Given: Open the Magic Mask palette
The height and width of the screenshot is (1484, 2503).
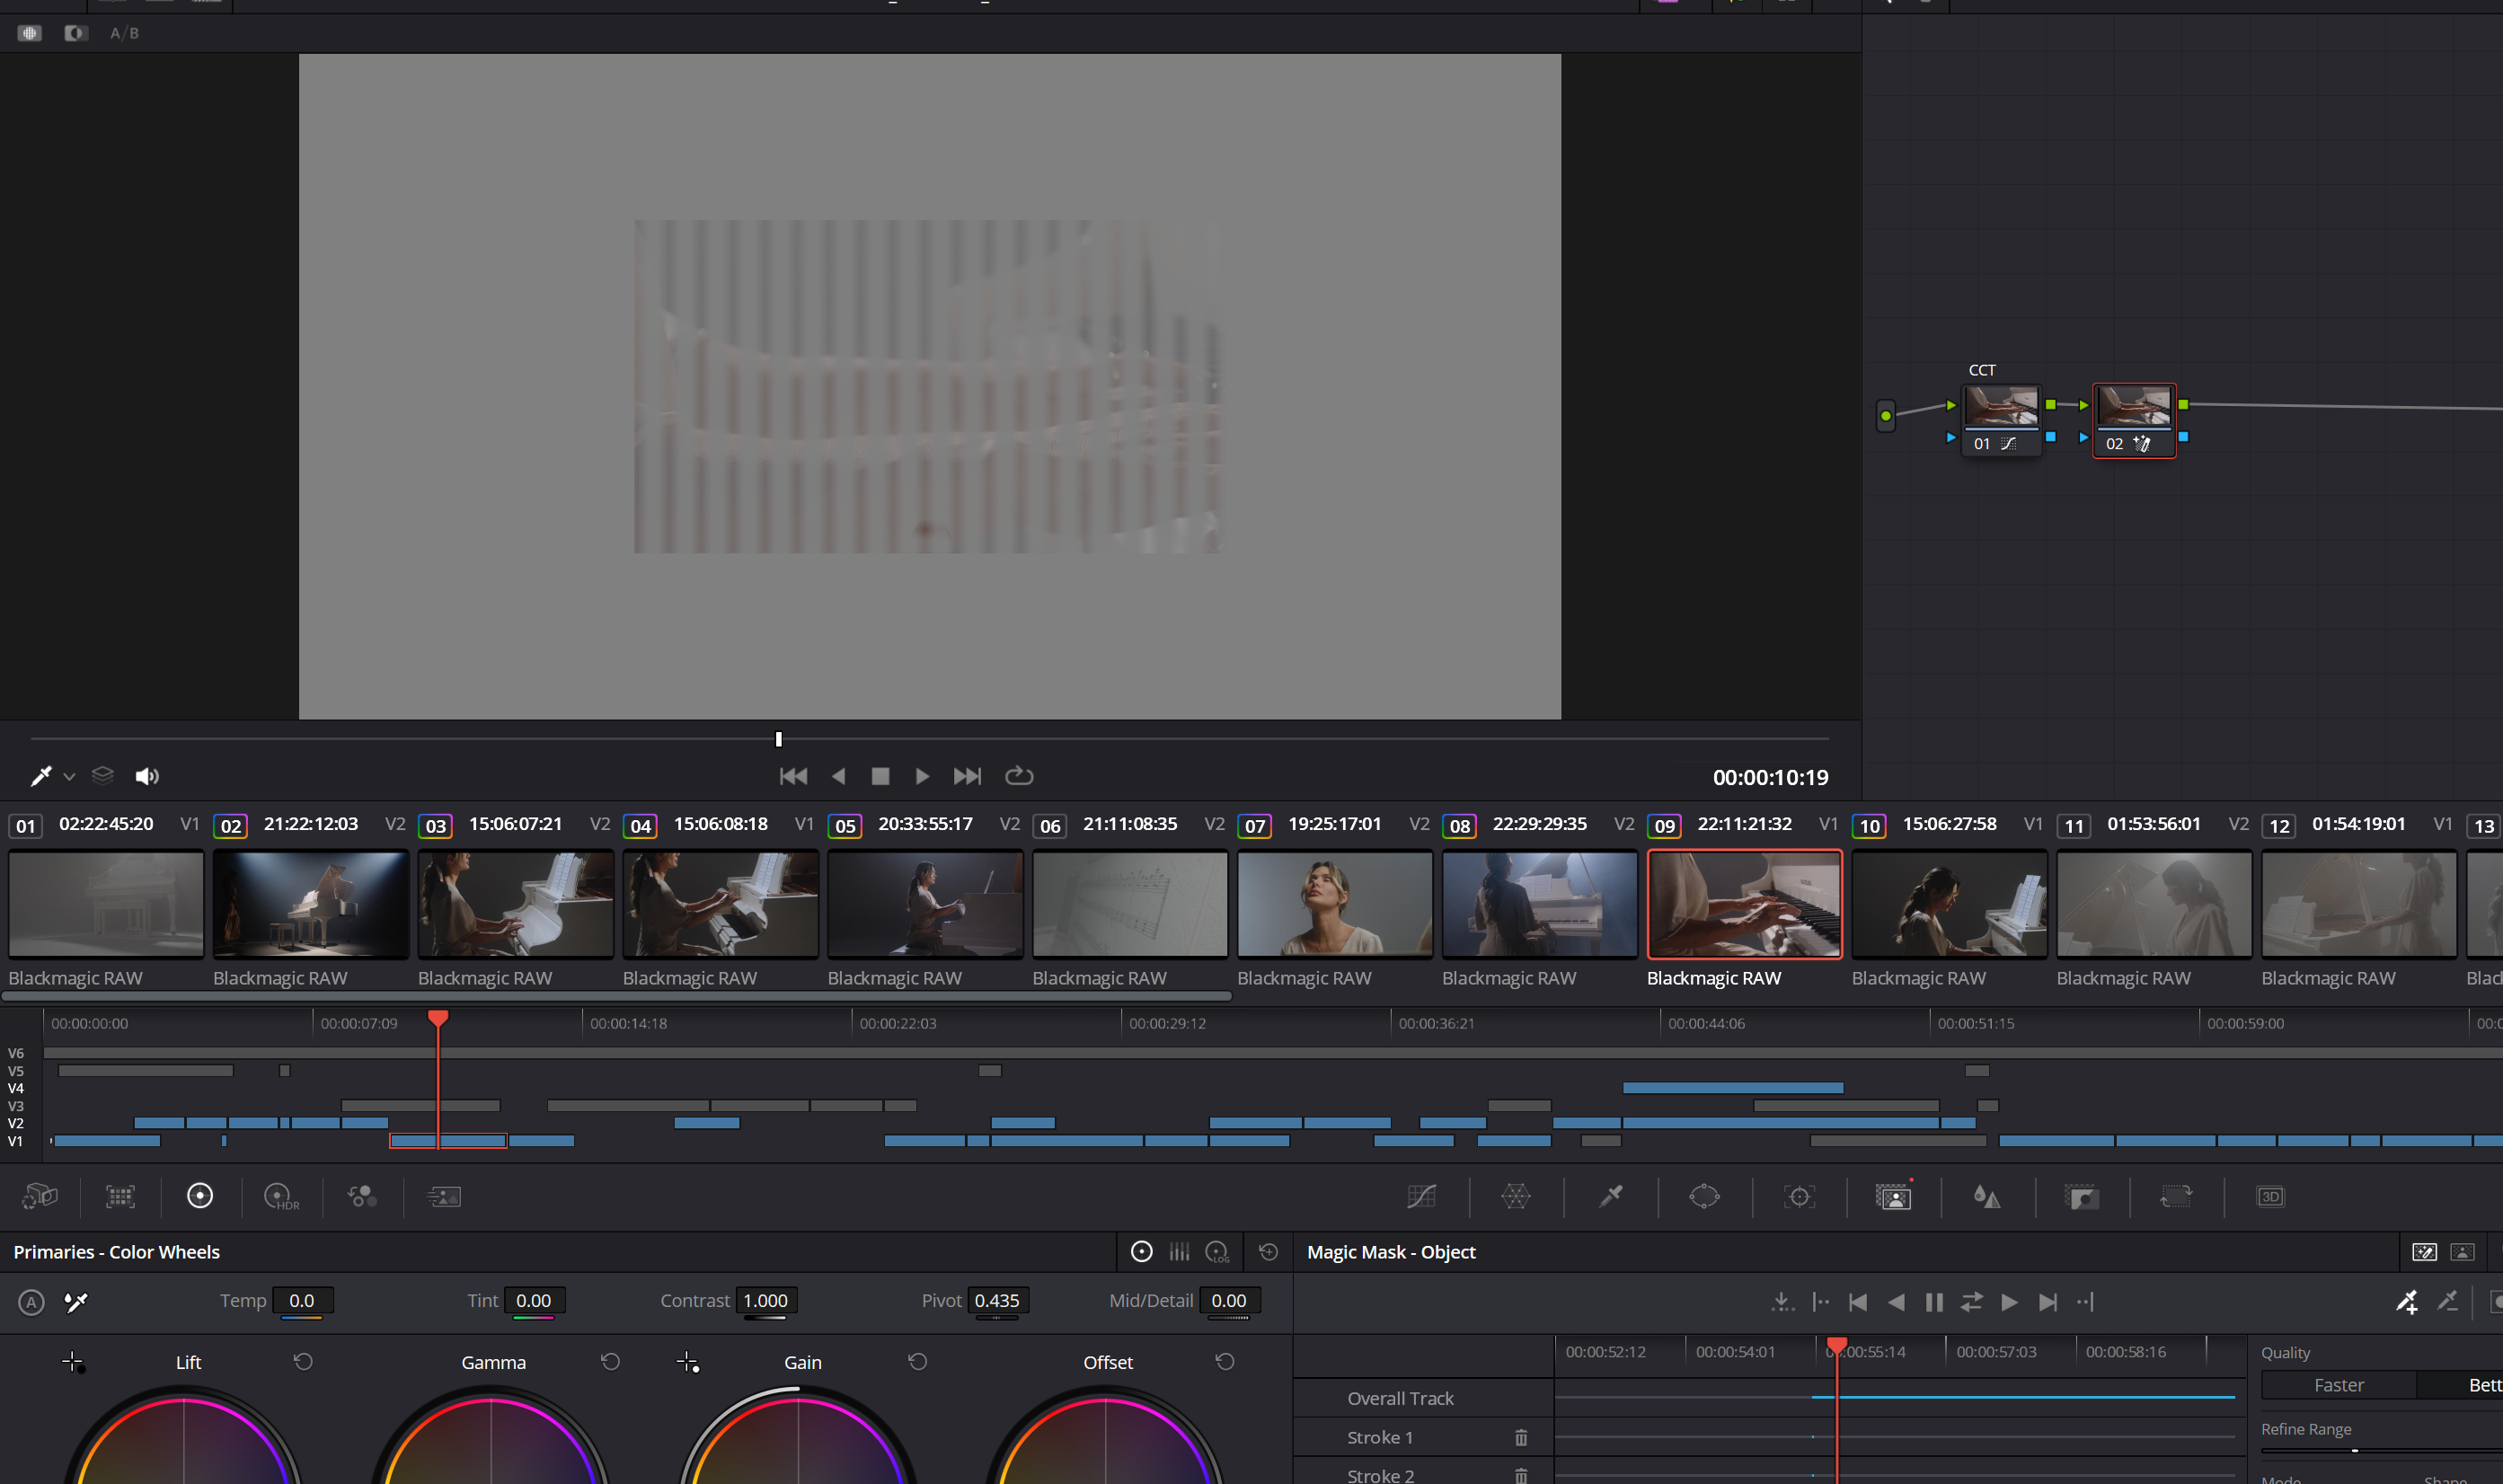Looking at the screenshot, I should click(x=1893, y=1196).
